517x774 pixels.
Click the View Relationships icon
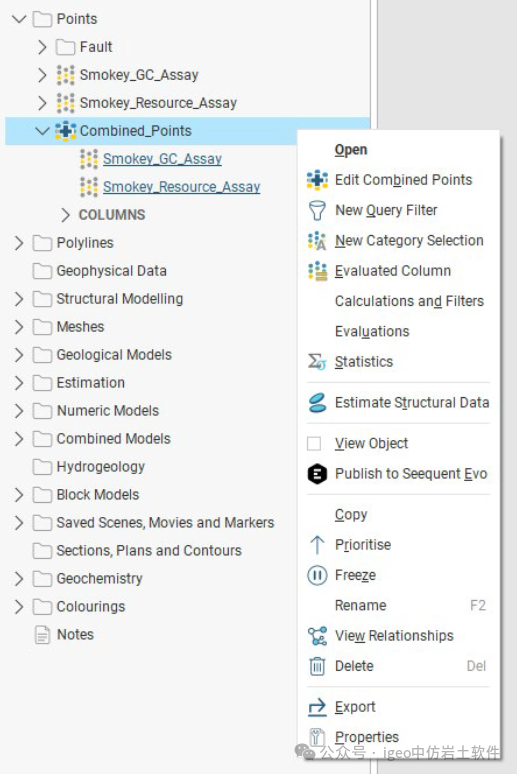coord(317,636)
